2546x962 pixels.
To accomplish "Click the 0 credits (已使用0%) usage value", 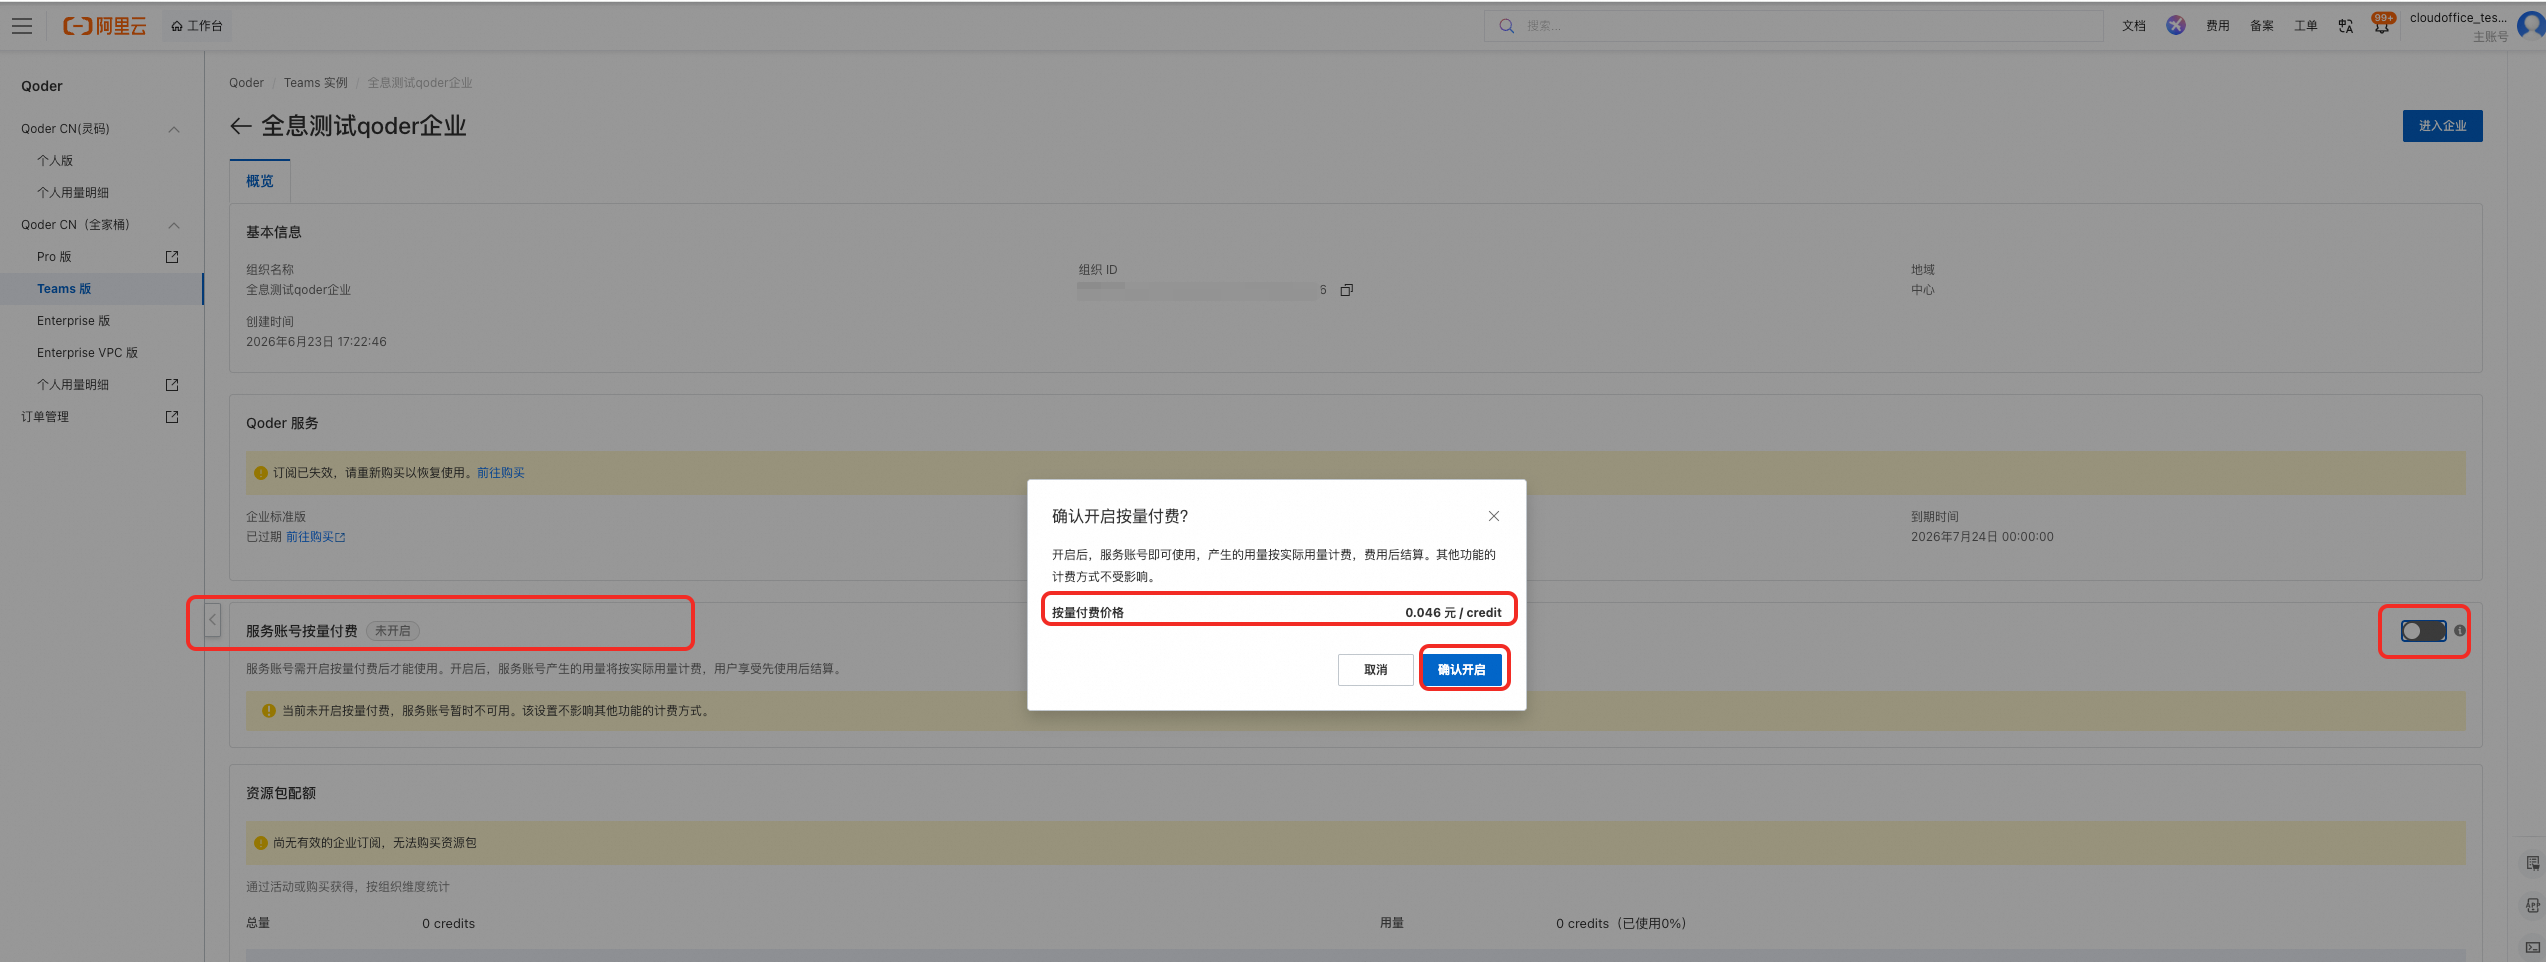I will (x=1620, y=923).
